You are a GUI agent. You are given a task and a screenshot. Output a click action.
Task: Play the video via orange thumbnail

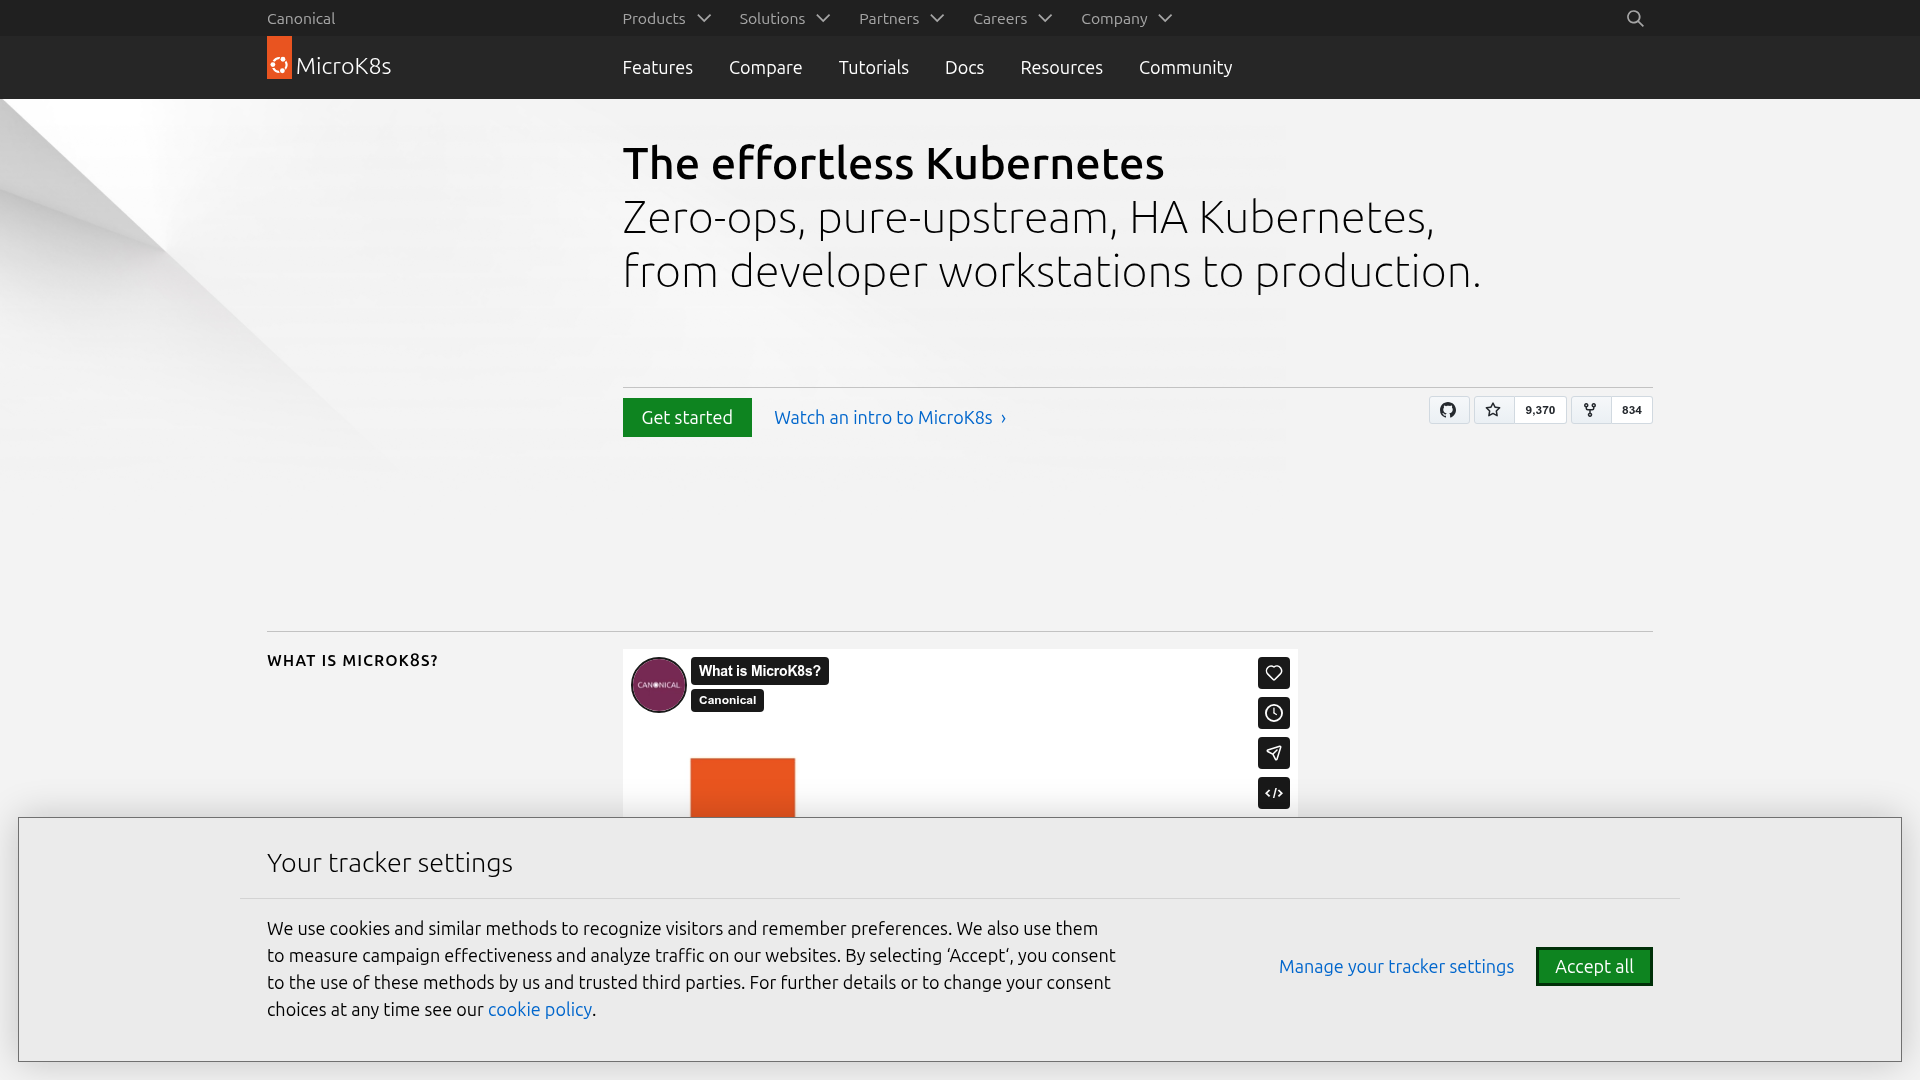pos(742,787)
